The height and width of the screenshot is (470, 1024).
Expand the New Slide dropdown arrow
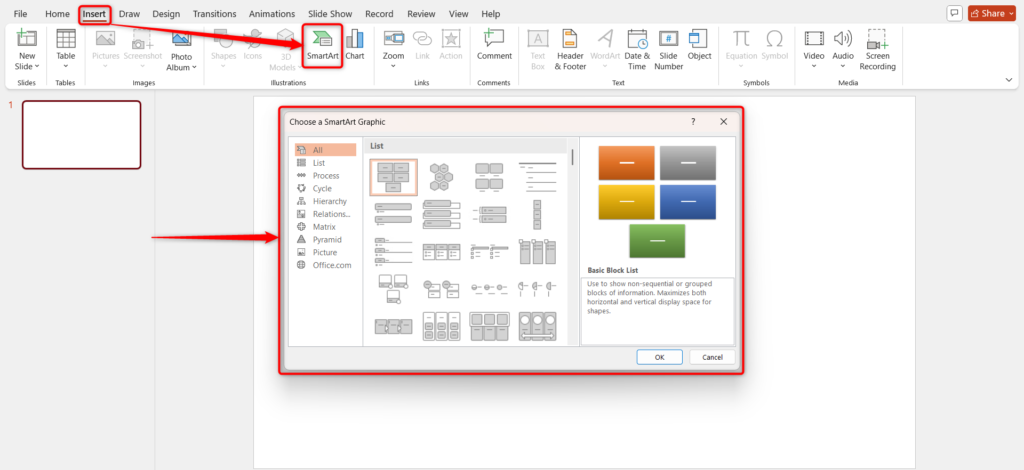pos(37,67)
